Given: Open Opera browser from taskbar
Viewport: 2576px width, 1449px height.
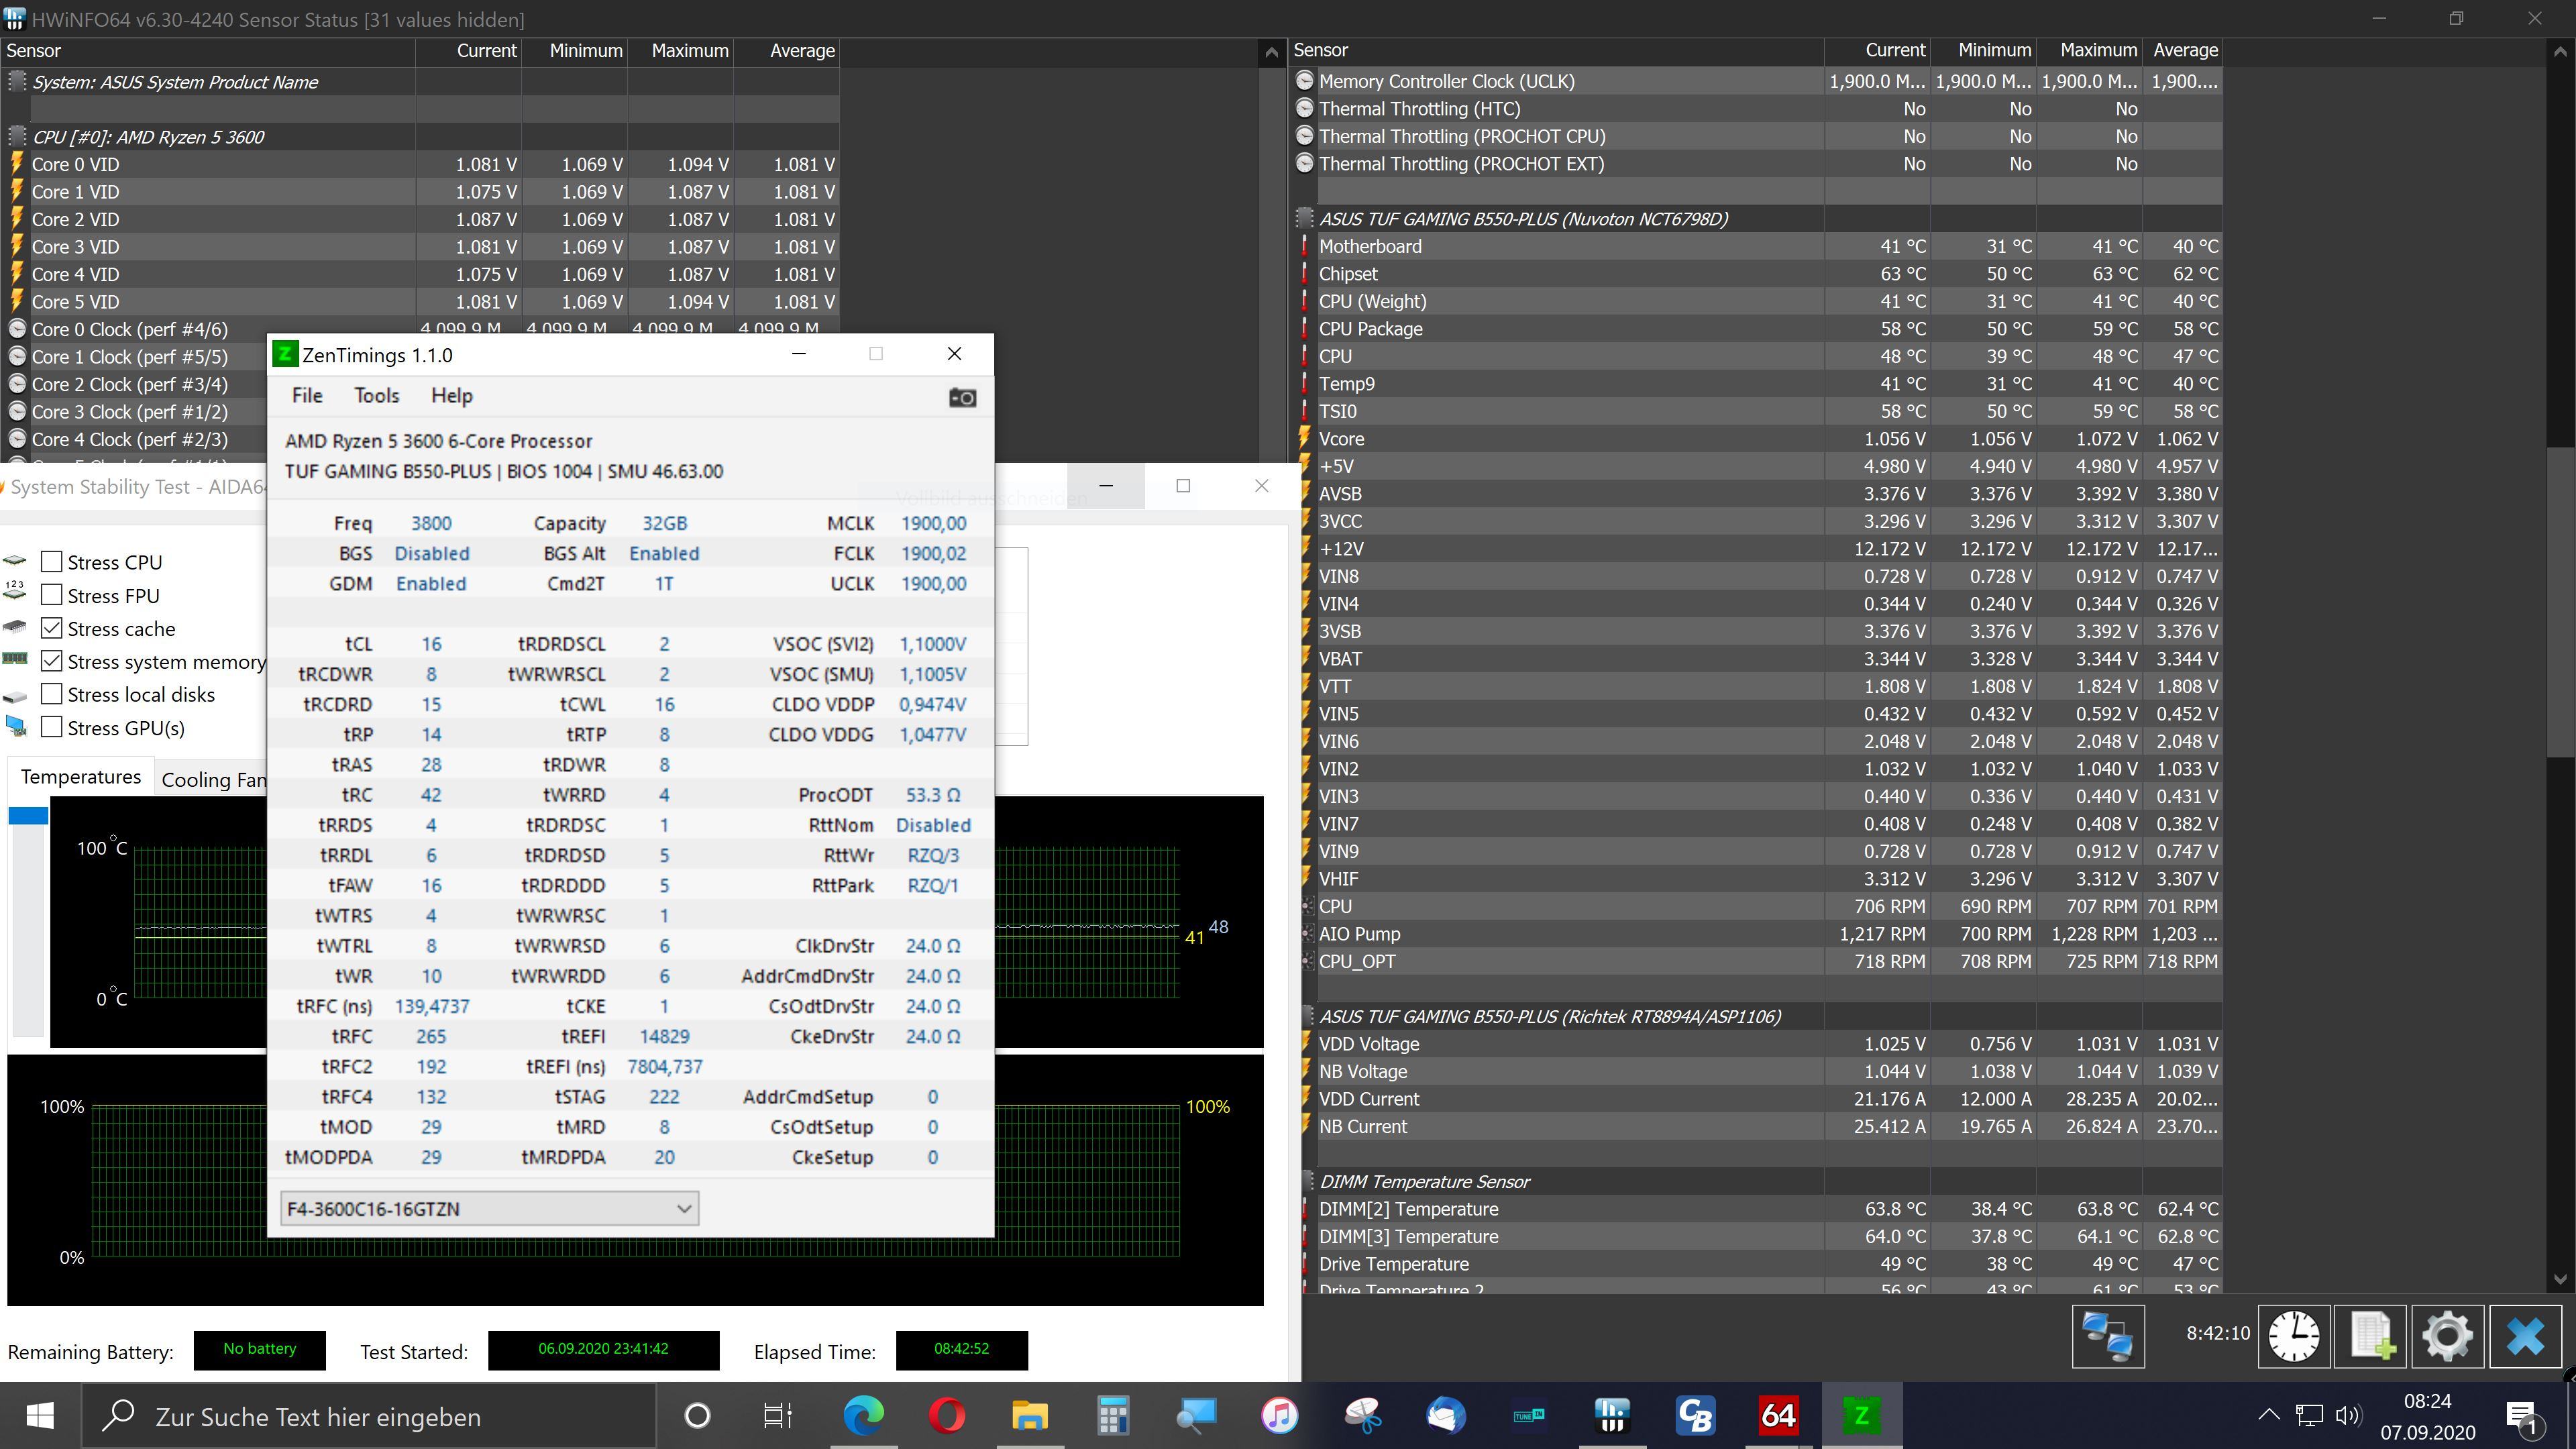Looking at the screenshot, I should [946, 1415].
